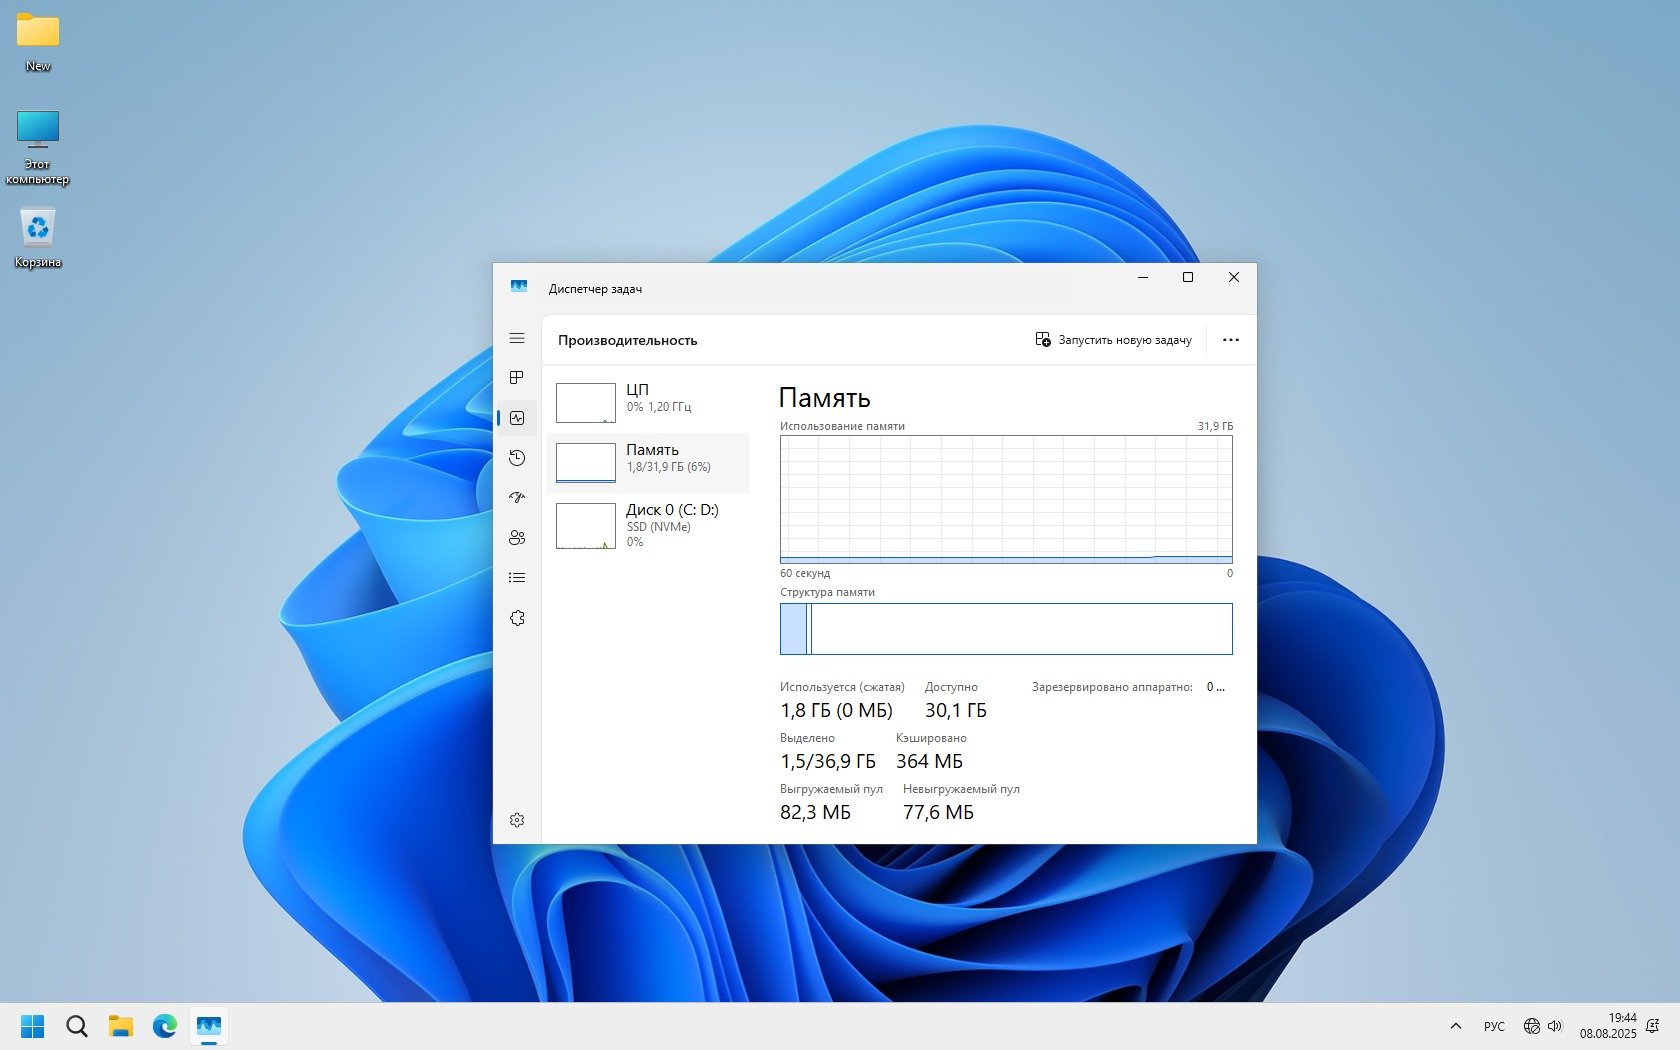Screen dimensions: 1680x1050
Task: Open the Details list page icon
Action: [517, 578]
